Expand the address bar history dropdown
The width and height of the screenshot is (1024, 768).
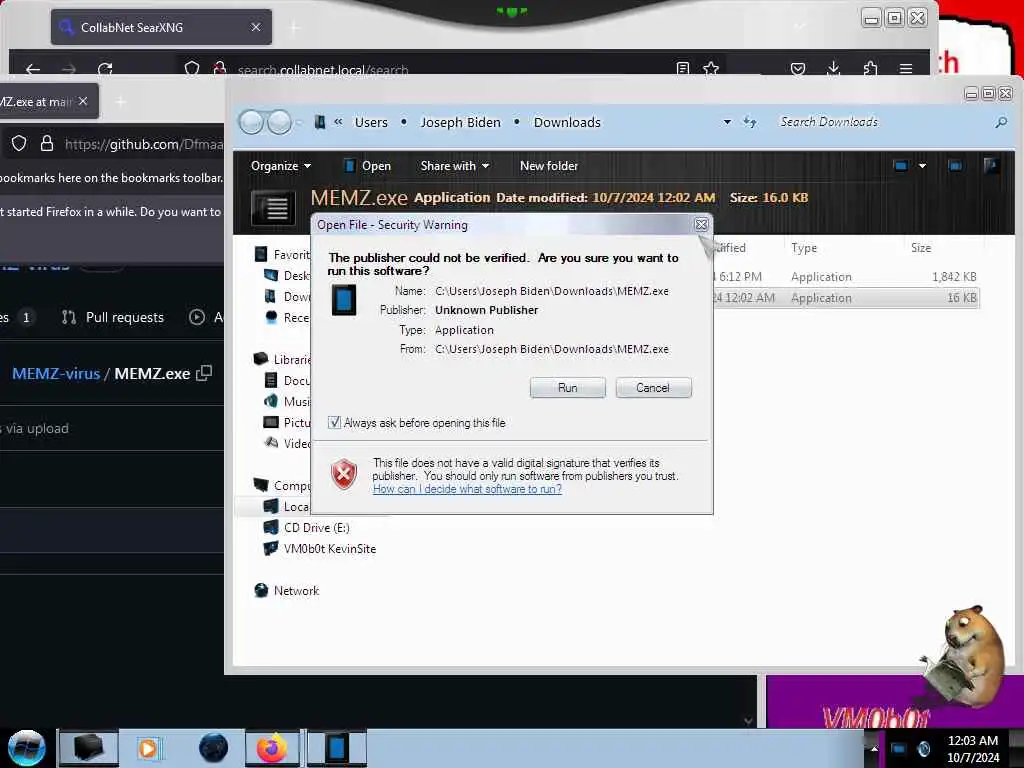click(x=727, y=122)
